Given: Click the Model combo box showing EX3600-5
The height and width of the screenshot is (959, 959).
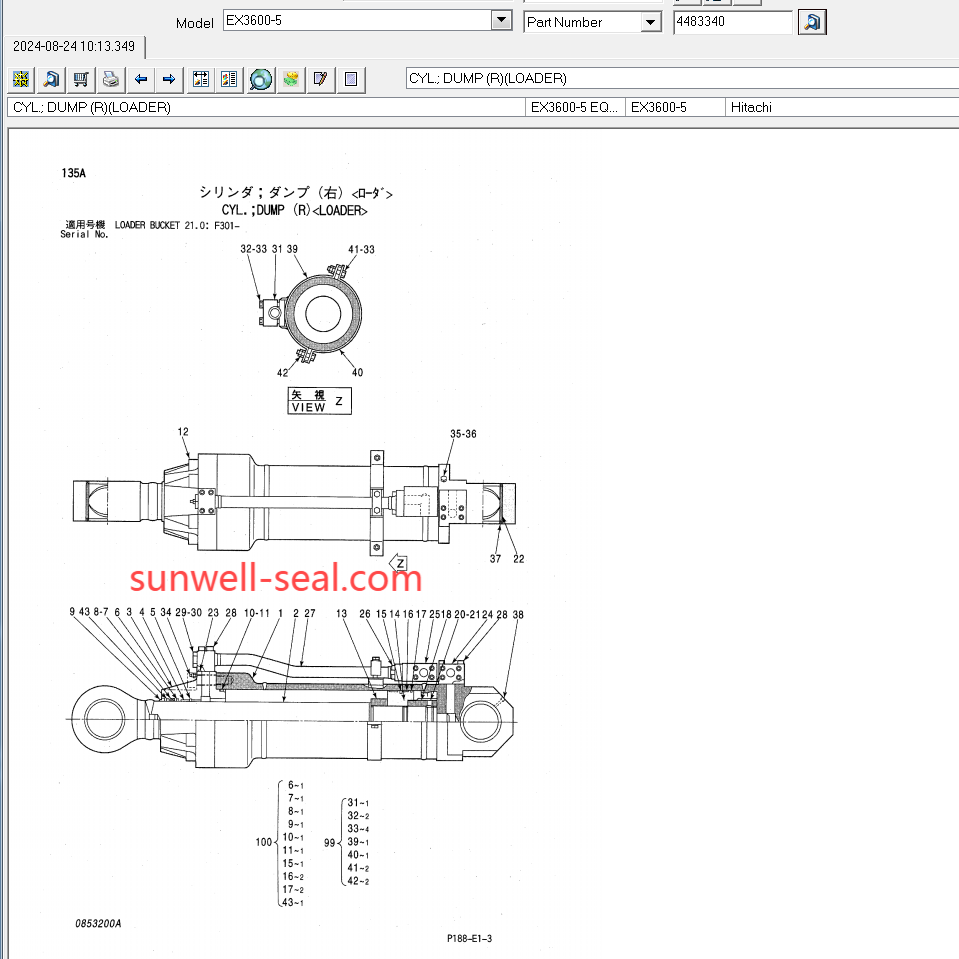Looking at the screenshot, I should click(x=357, y=21).
